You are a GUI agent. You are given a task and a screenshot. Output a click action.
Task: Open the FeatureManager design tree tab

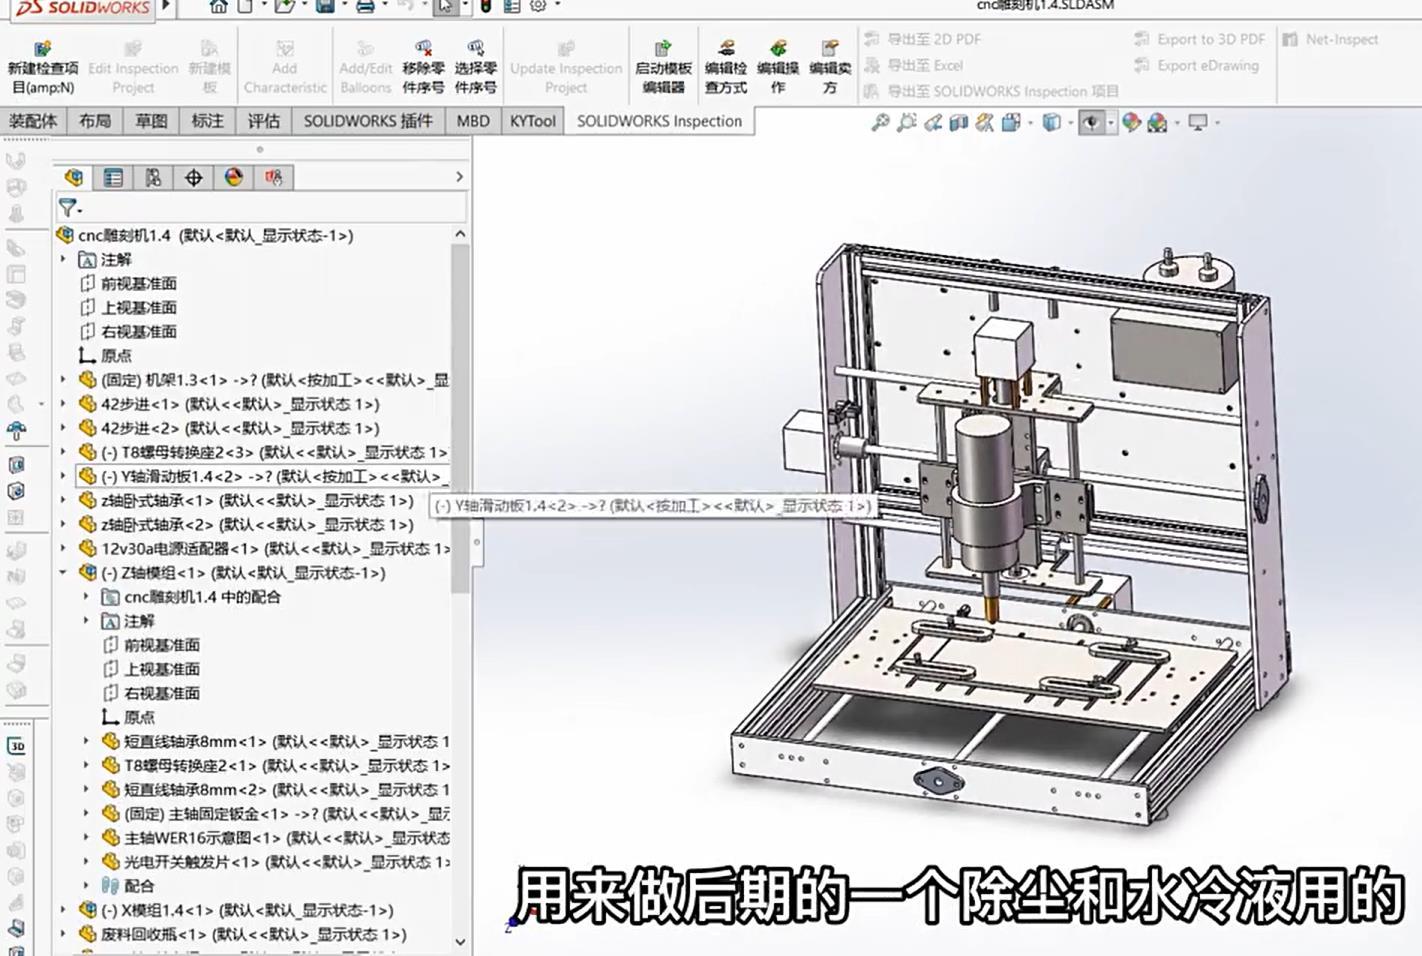pos(73,177)
